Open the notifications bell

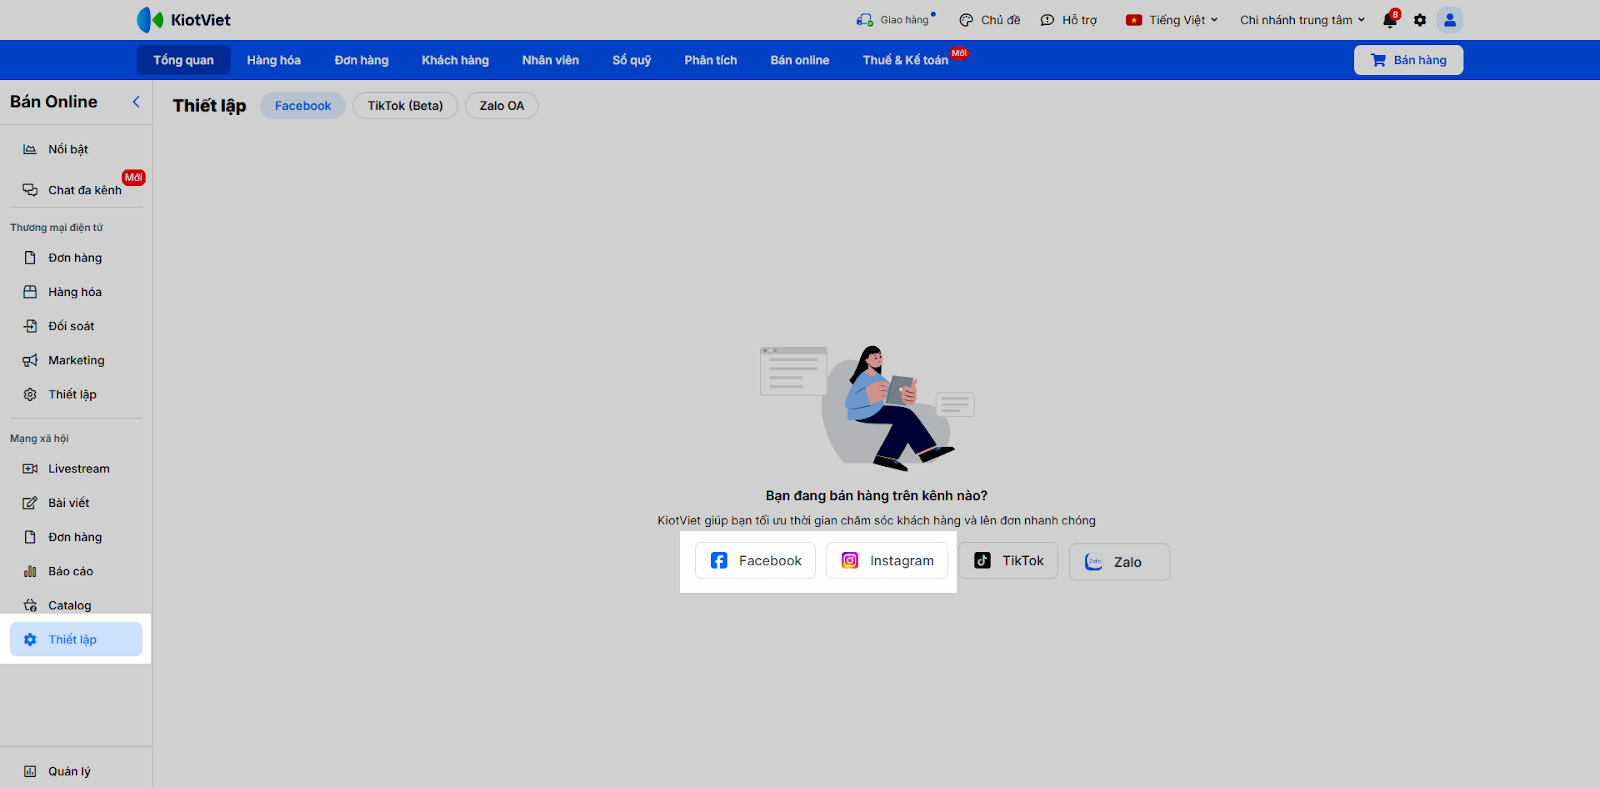point(1390,20)
